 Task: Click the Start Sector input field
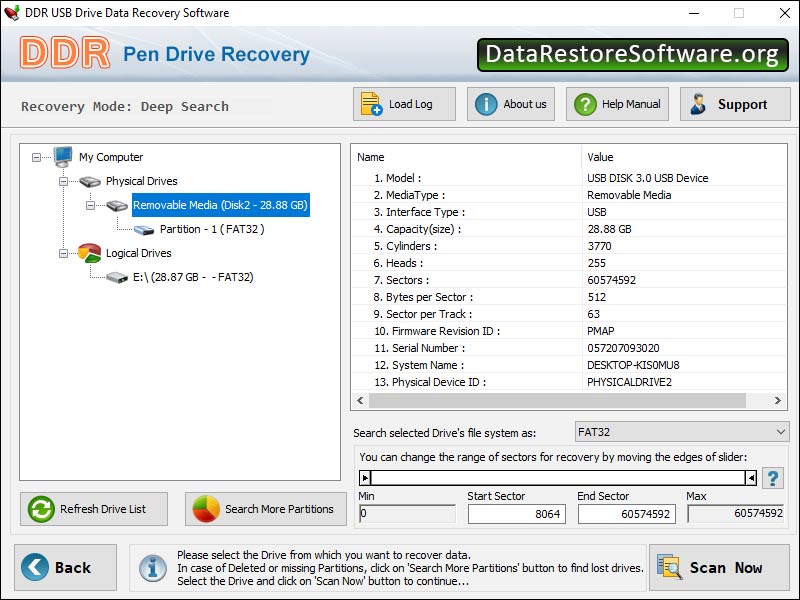[516, 514]
